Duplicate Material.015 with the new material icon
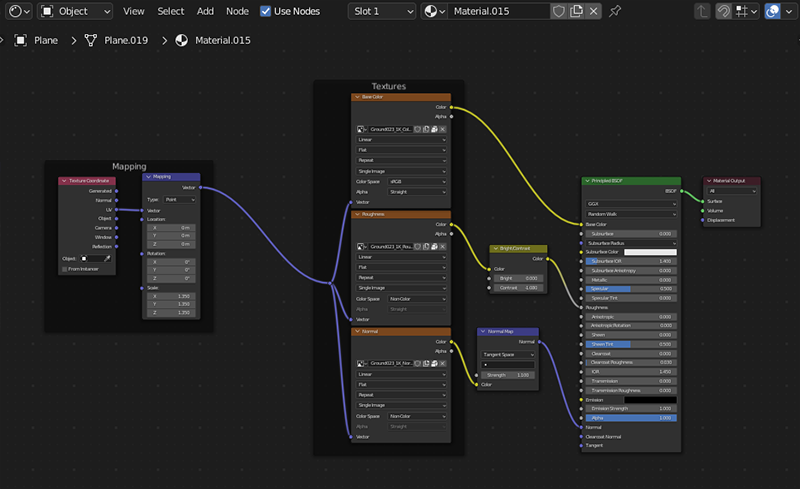Viewport: 800px width, 489px height. pos(577,11)
